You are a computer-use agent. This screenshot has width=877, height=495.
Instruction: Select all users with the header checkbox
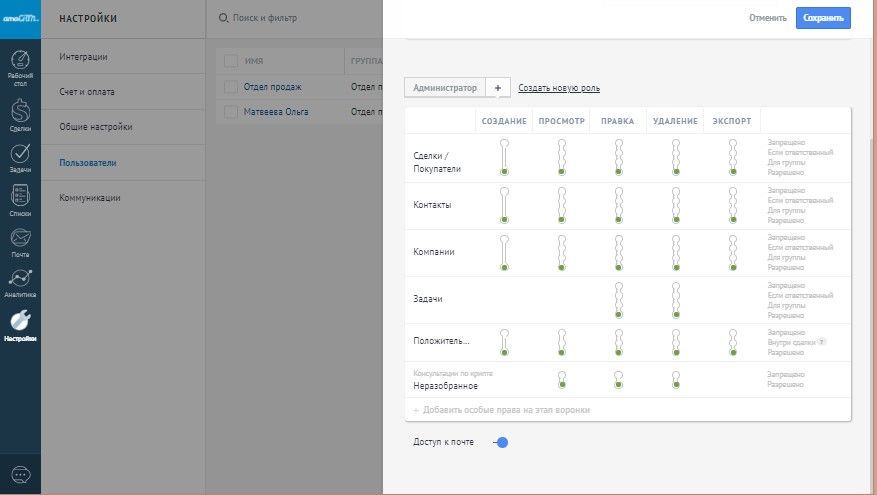tap(231, 61)
